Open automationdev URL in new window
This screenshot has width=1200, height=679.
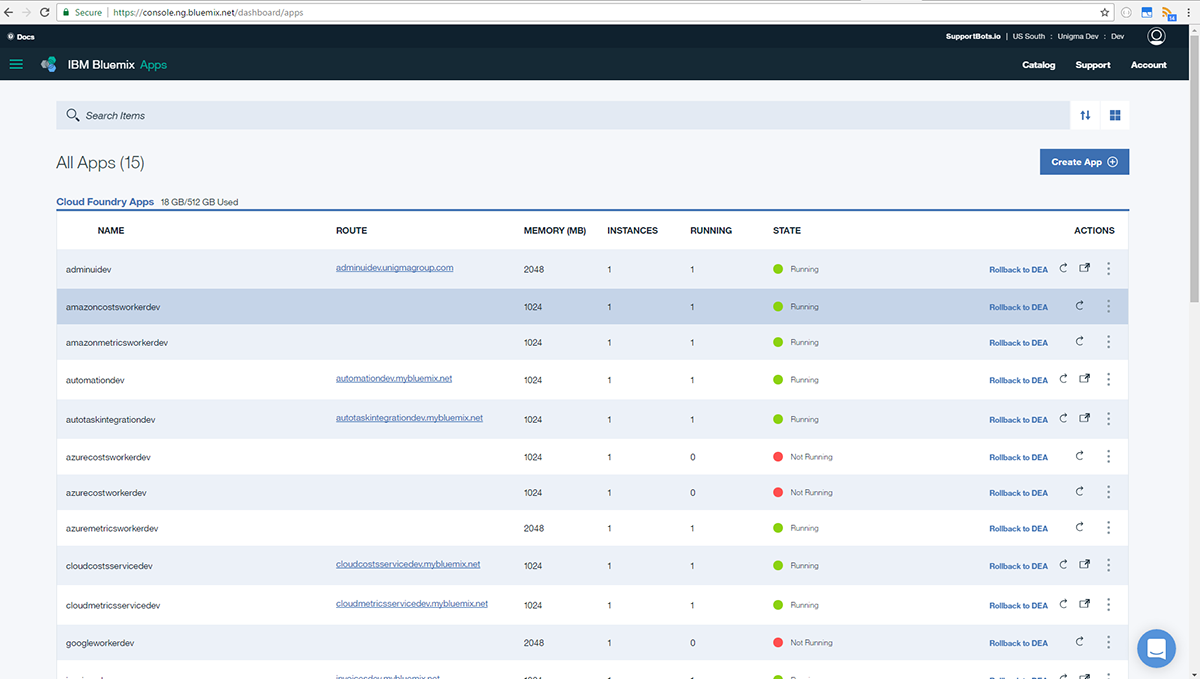1085,379
